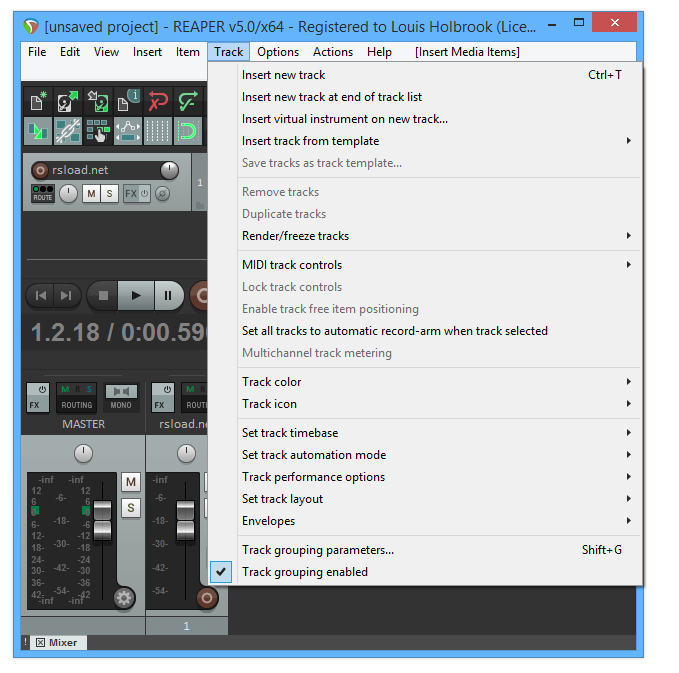Click [Insert Media Items] in menu bar

click(467, 52)
